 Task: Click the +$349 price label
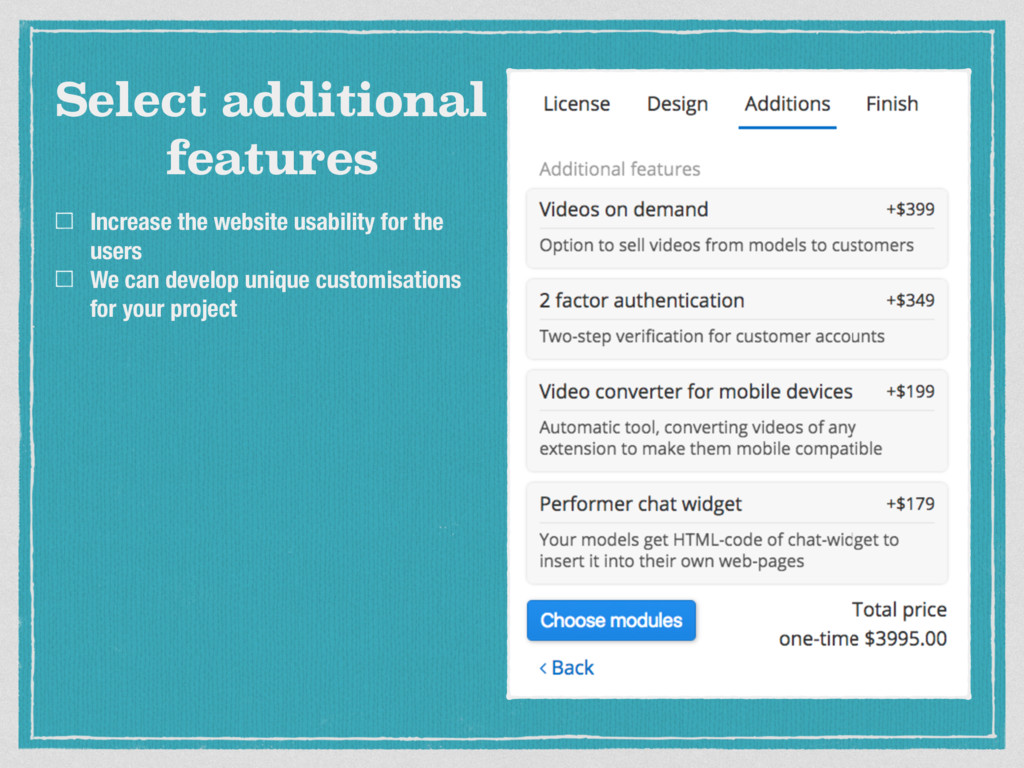[910, 301]
